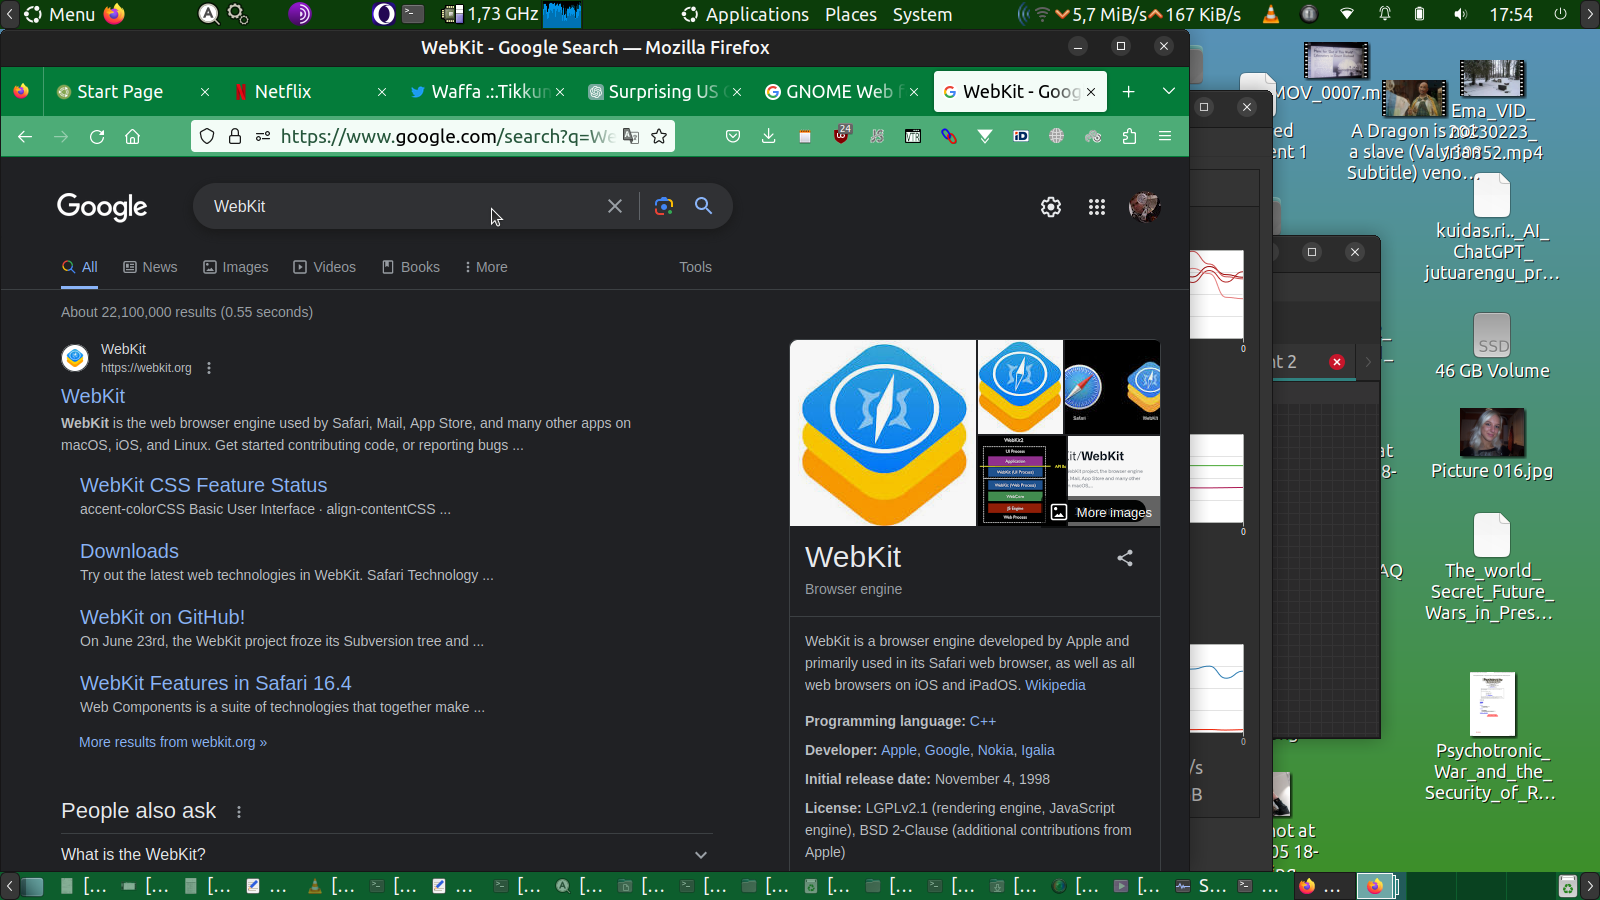Open More results from webkit.org
Viewport: 1600px width, 900px height.
pyautogui.click(x=173, y=742)
